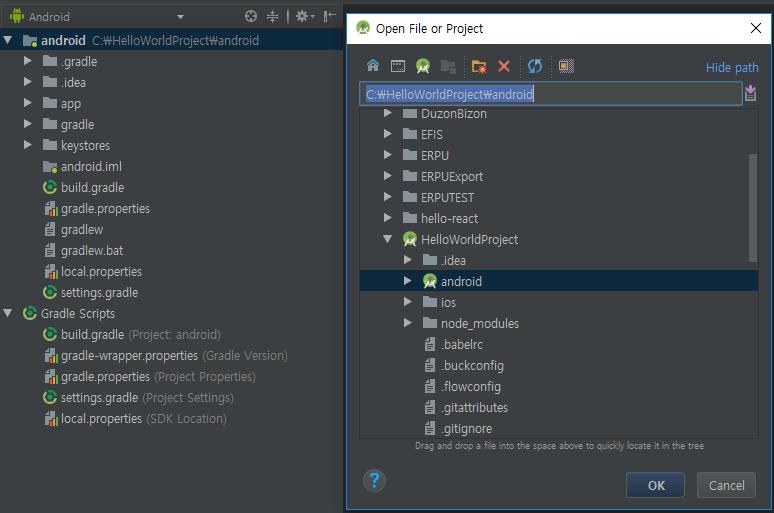Select gradle.properties (Project Properties)
This screenshot has width=774, height=513.
tap(149, 377)
